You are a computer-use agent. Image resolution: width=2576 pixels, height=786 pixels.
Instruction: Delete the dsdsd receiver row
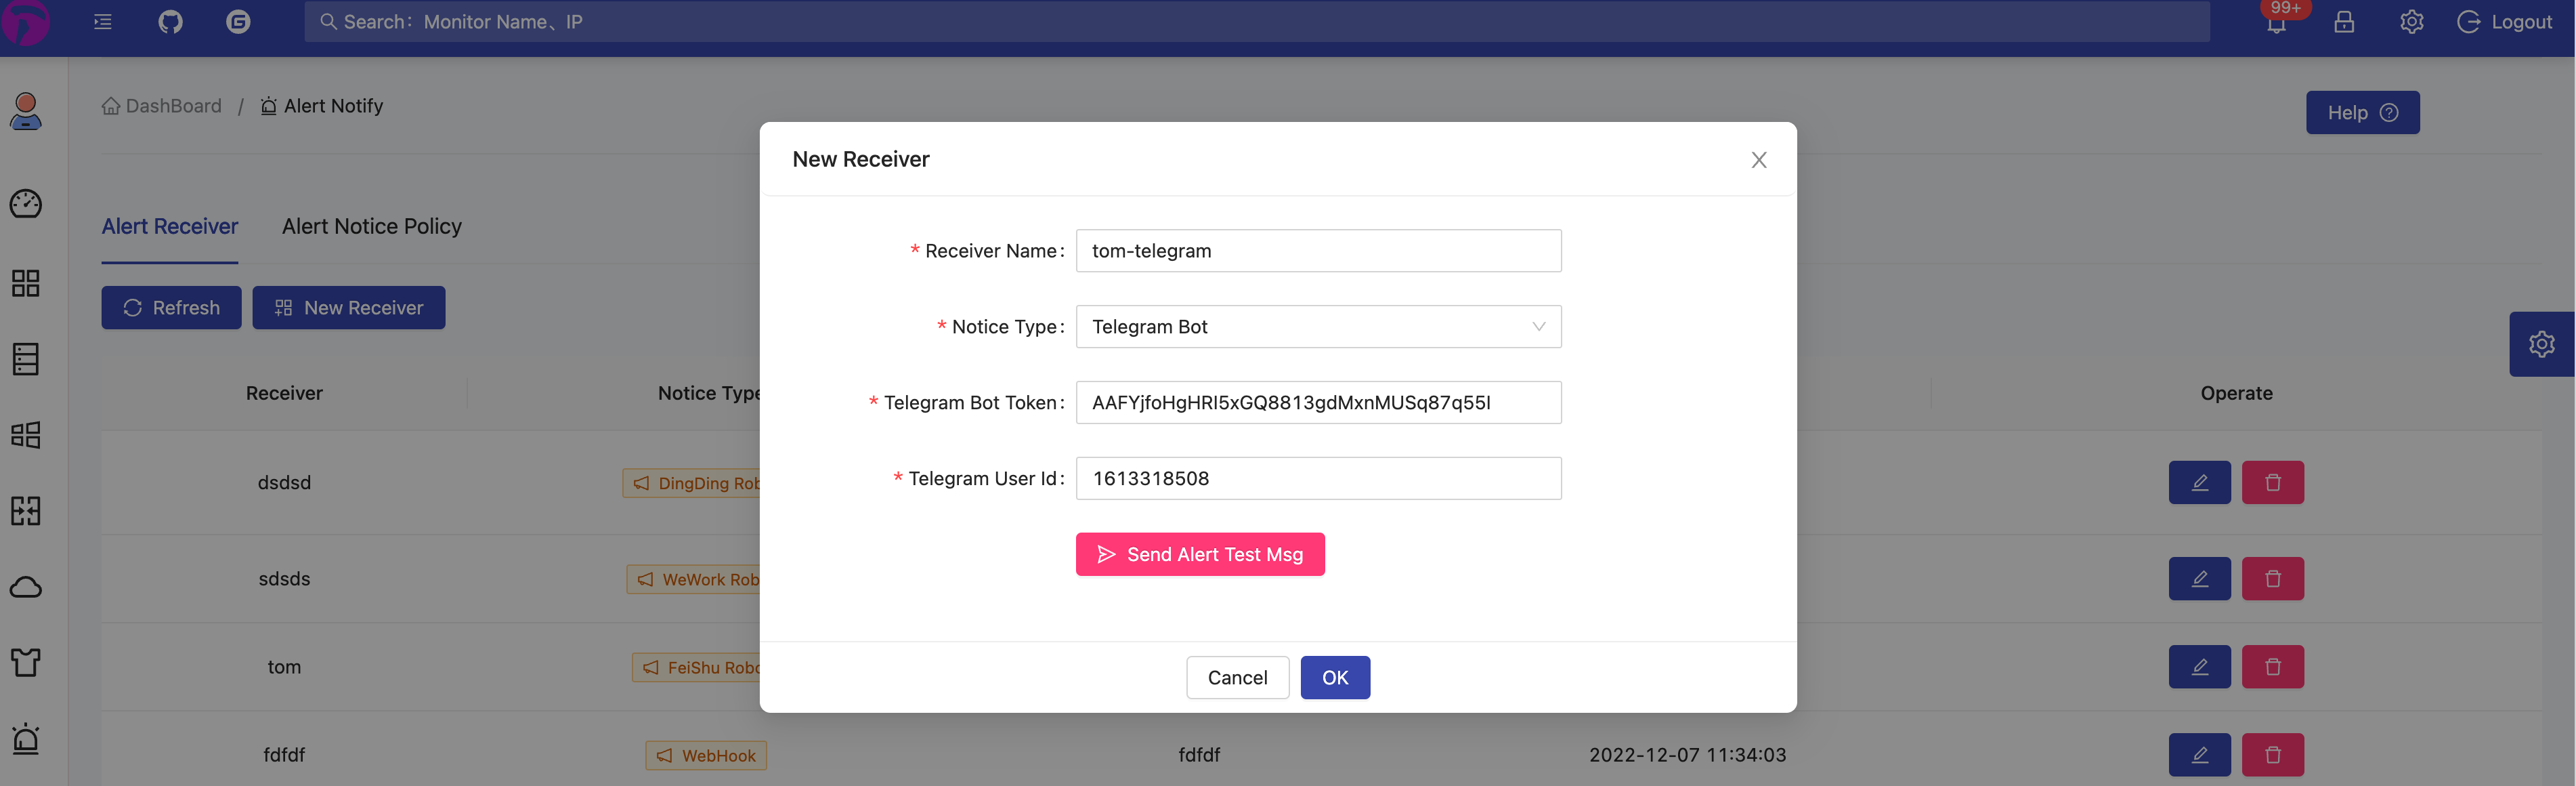(x=2272, y=483)
